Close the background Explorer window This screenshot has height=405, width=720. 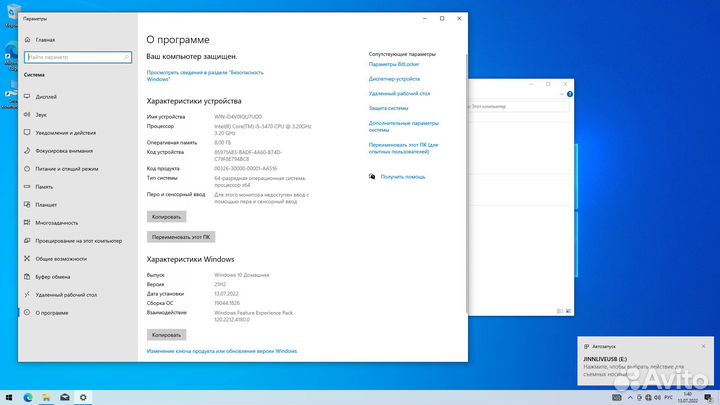[565, 84]
